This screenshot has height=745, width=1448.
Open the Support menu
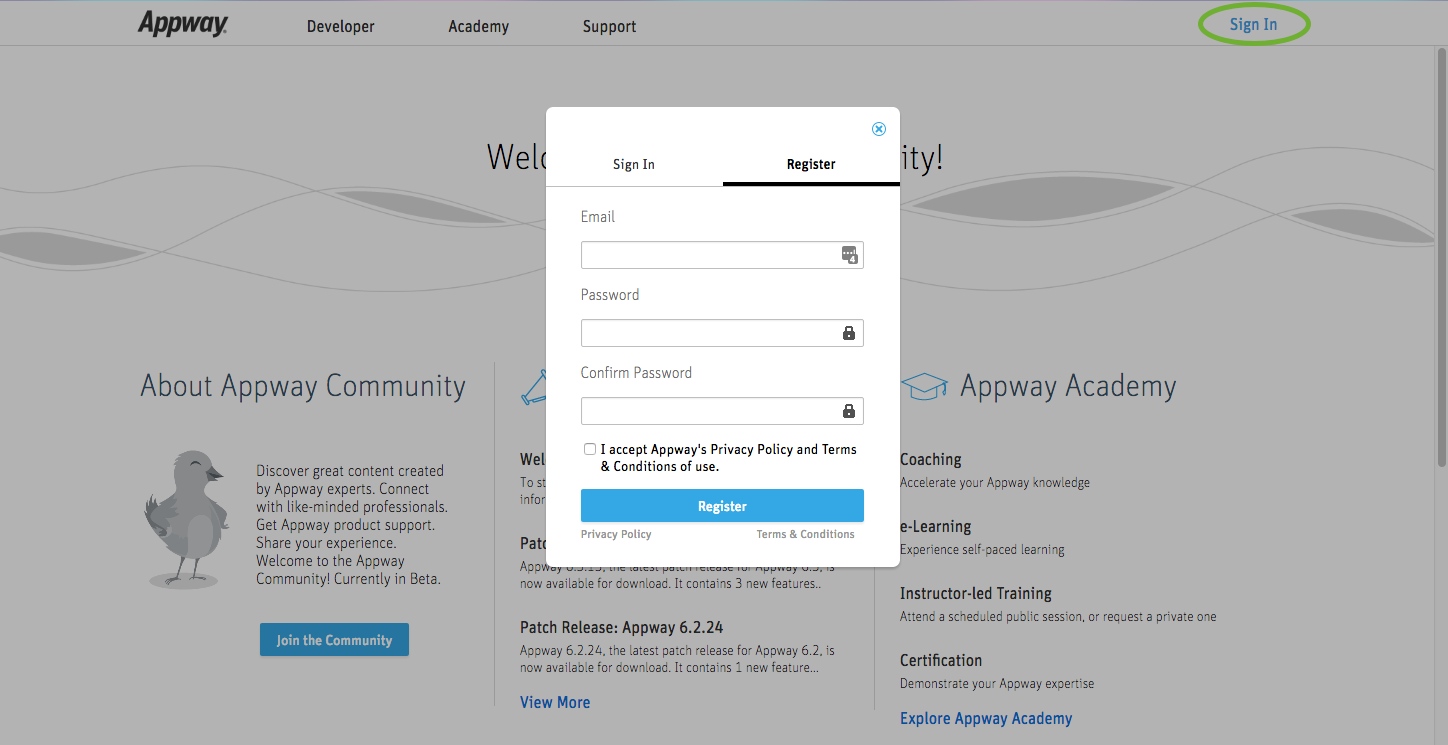[x=610, y=27]
